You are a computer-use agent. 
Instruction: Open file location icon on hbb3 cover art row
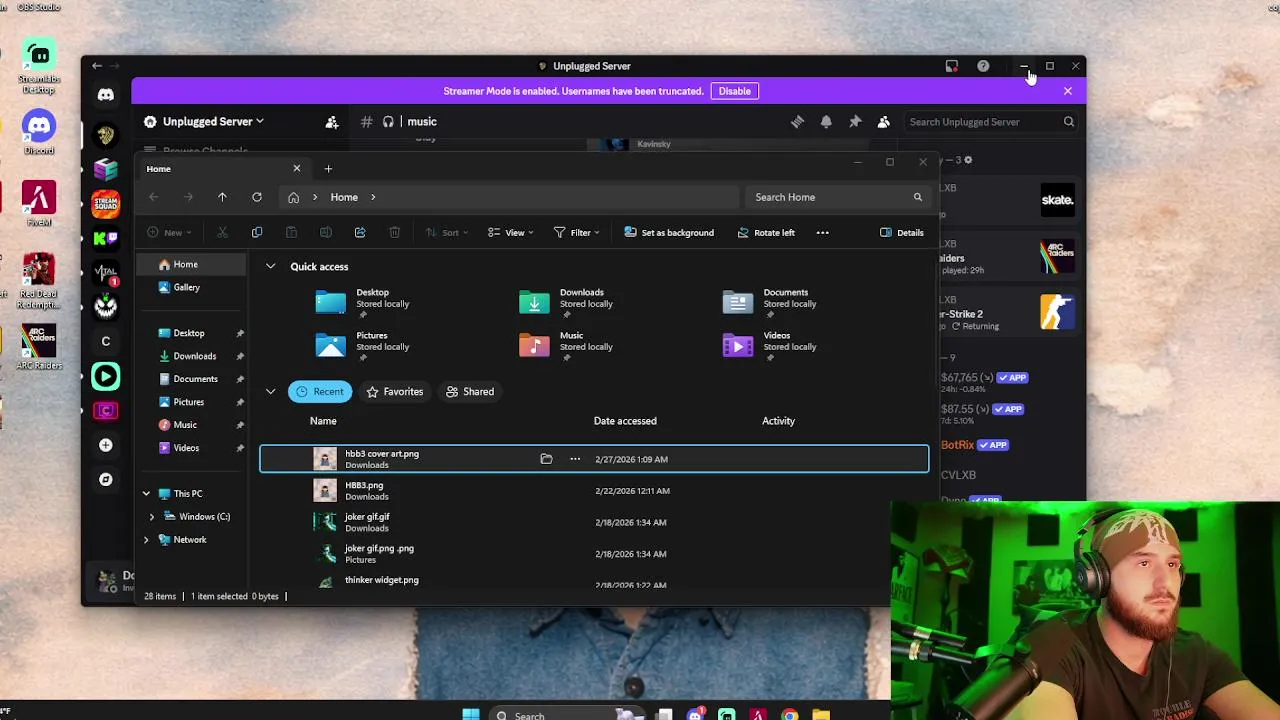pos(546,459)
